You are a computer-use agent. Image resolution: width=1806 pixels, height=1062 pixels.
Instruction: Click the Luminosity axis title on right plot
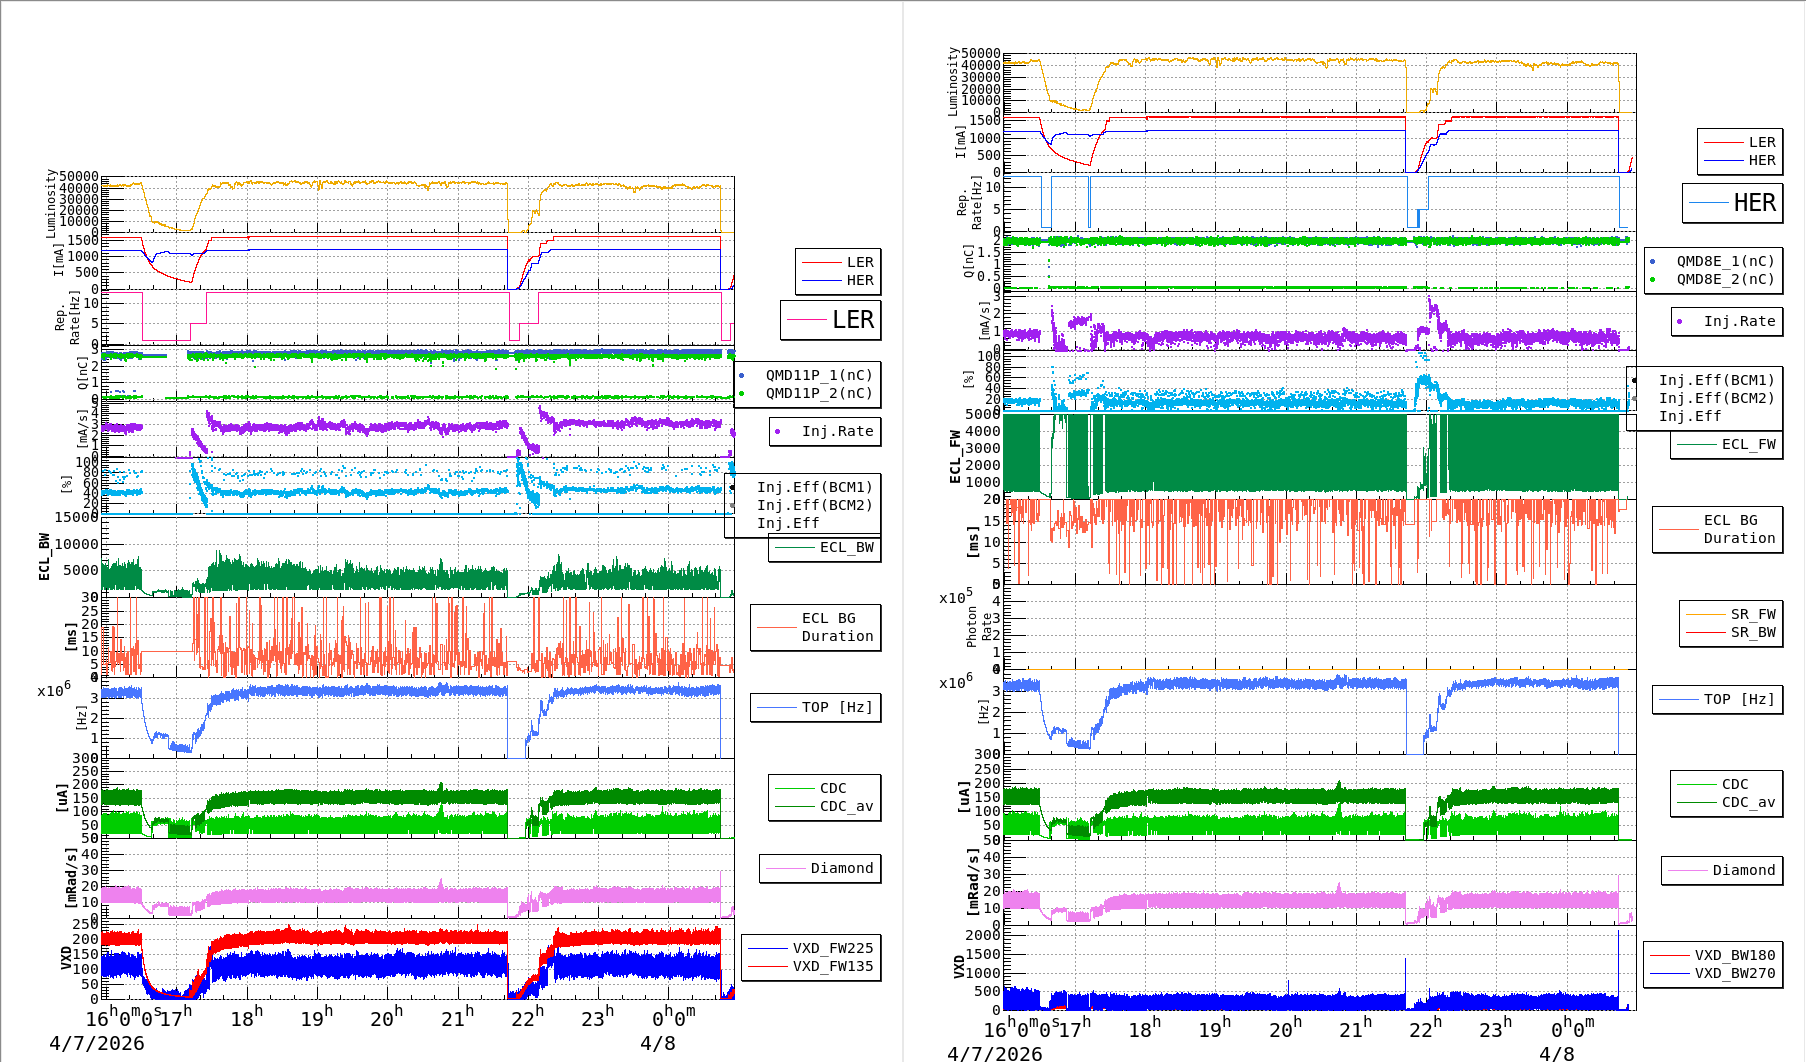click(953, 81)
